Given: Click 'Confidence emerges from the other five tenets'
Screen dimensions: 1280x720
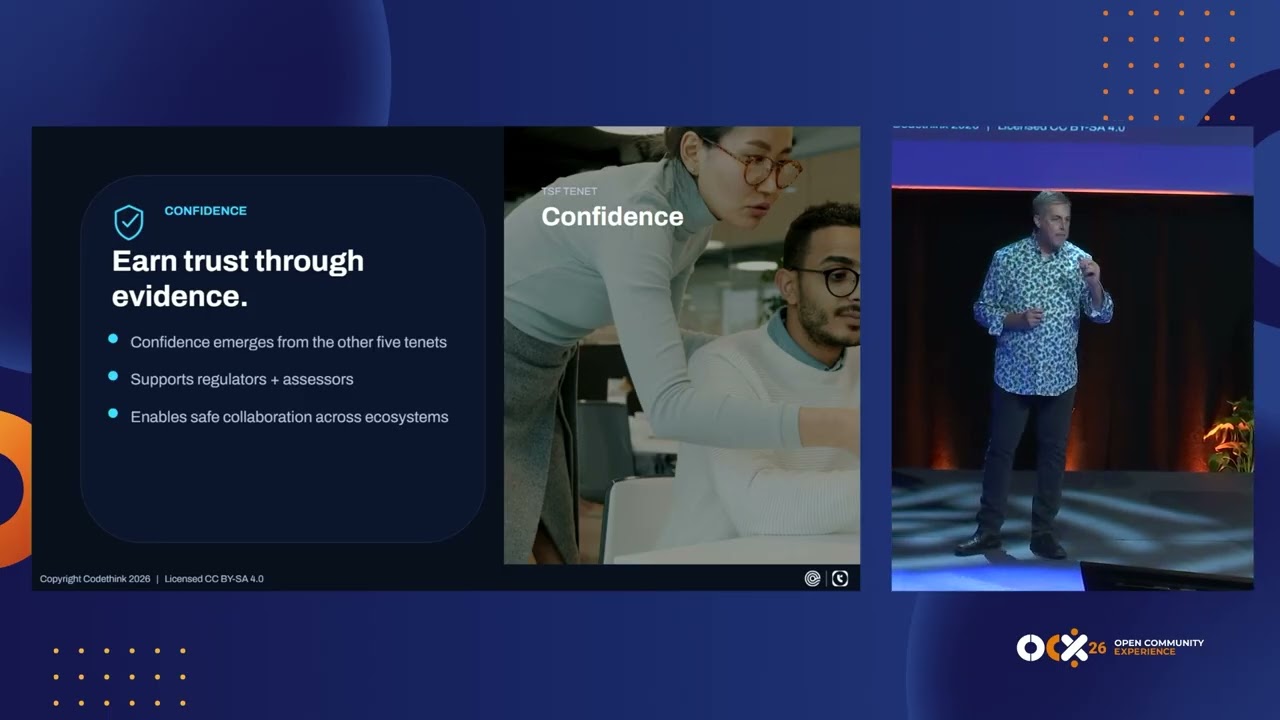Looking at the screenshot, I should pyautogui.click(x=288, y=342).
